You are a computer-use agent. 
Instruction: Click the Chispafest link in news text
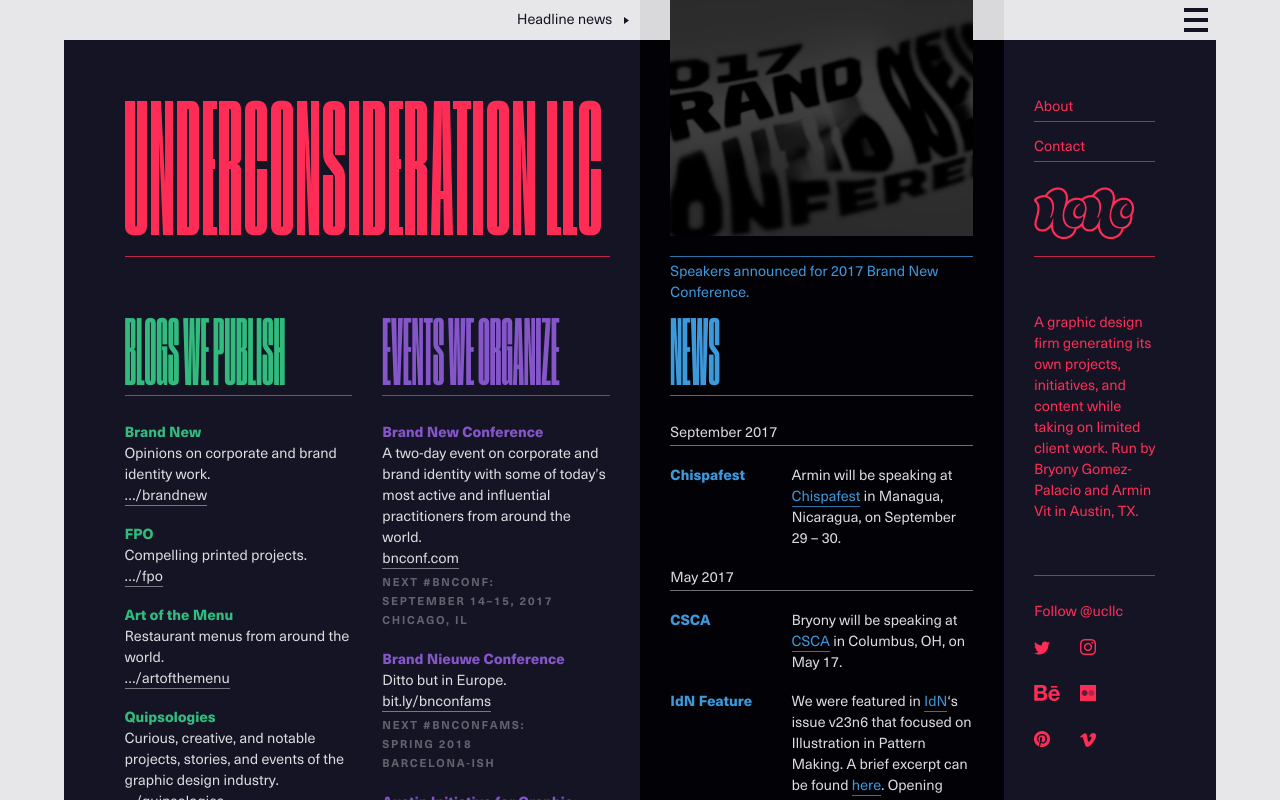pyautogui.click(x=826, y=496)
